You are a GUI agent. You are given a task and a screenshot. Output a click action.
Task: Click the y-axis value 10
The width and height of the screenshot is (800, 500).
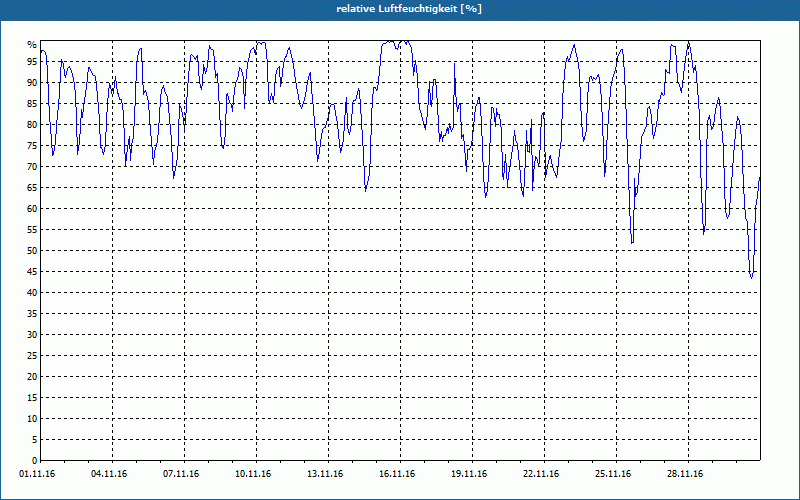32,418
